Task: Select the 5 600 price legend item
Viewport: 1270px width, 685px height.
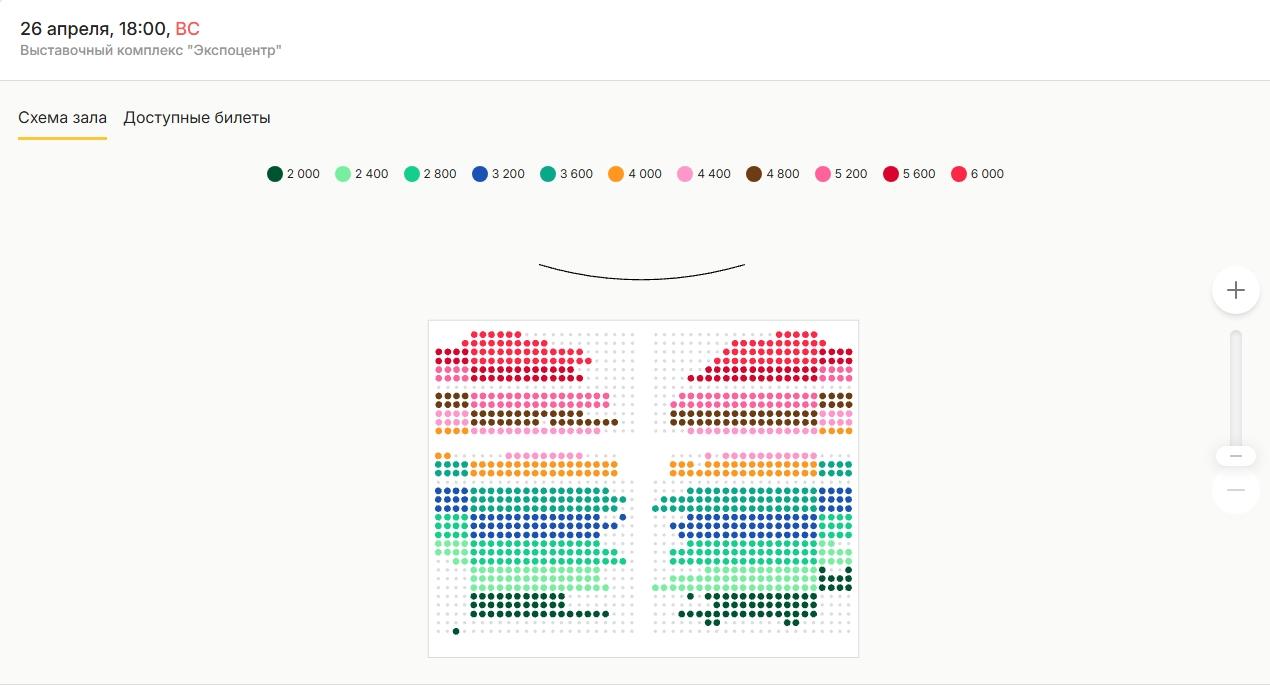Action: click(891, 174)
